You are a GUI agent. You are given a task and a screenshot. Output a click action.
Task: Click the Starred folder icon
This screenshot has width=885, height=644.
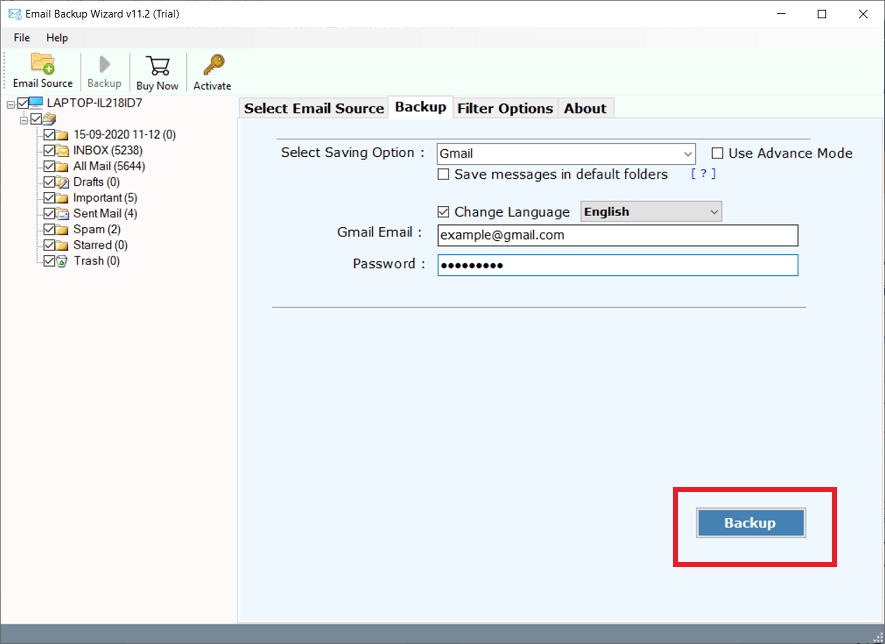tap(62, 246)
